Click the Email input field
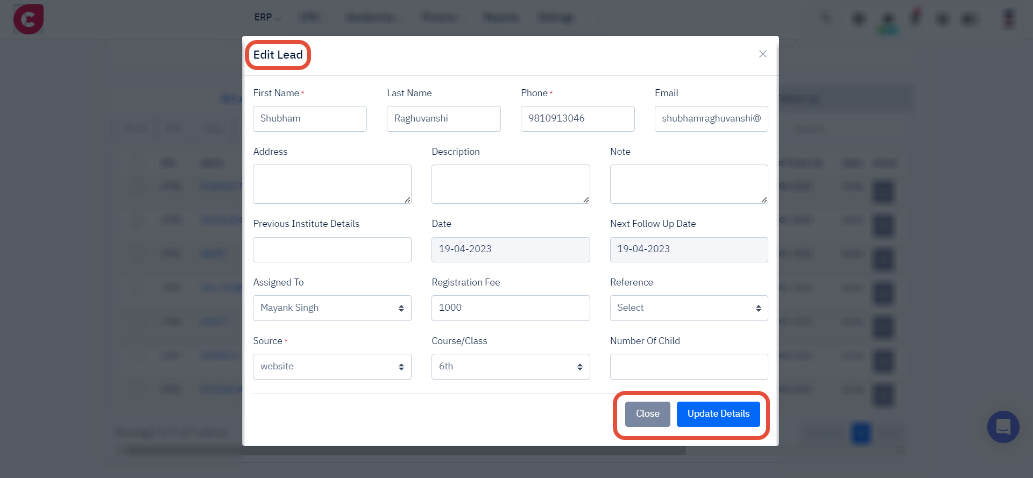This screenshot has height=478, width=1033. tap(712, 119)
